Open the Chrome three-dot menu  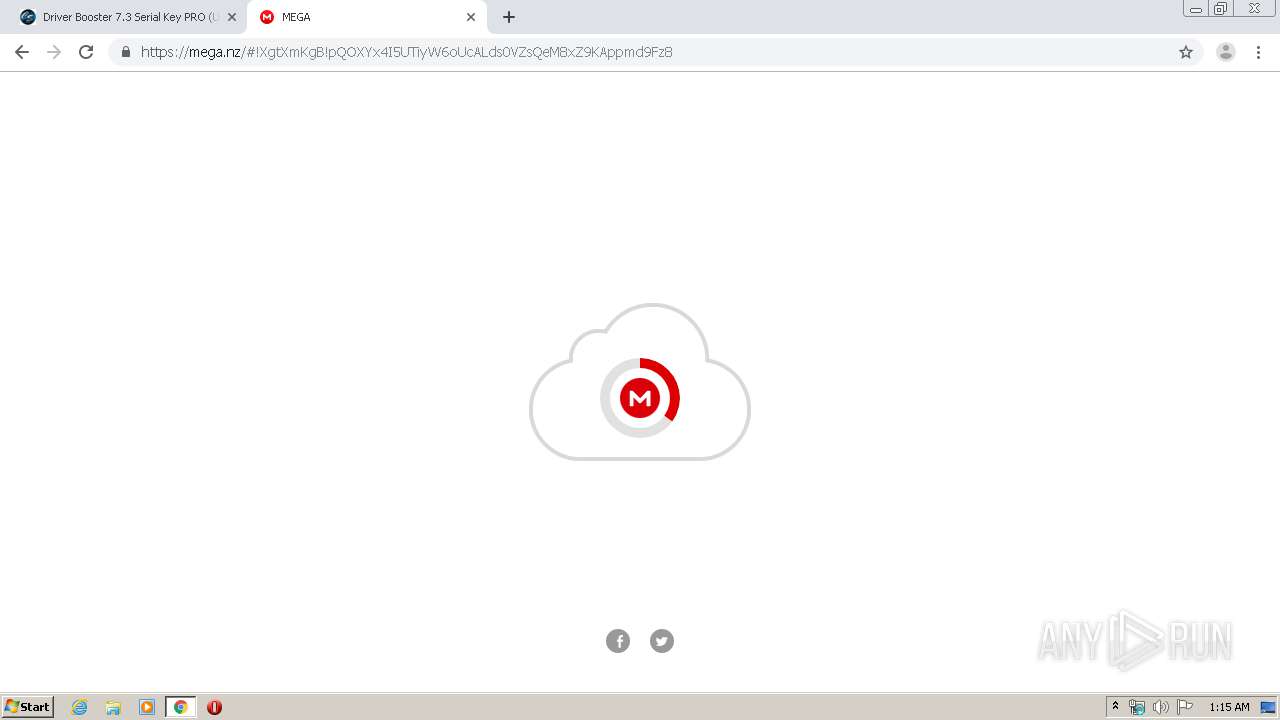click(1258, 52)
